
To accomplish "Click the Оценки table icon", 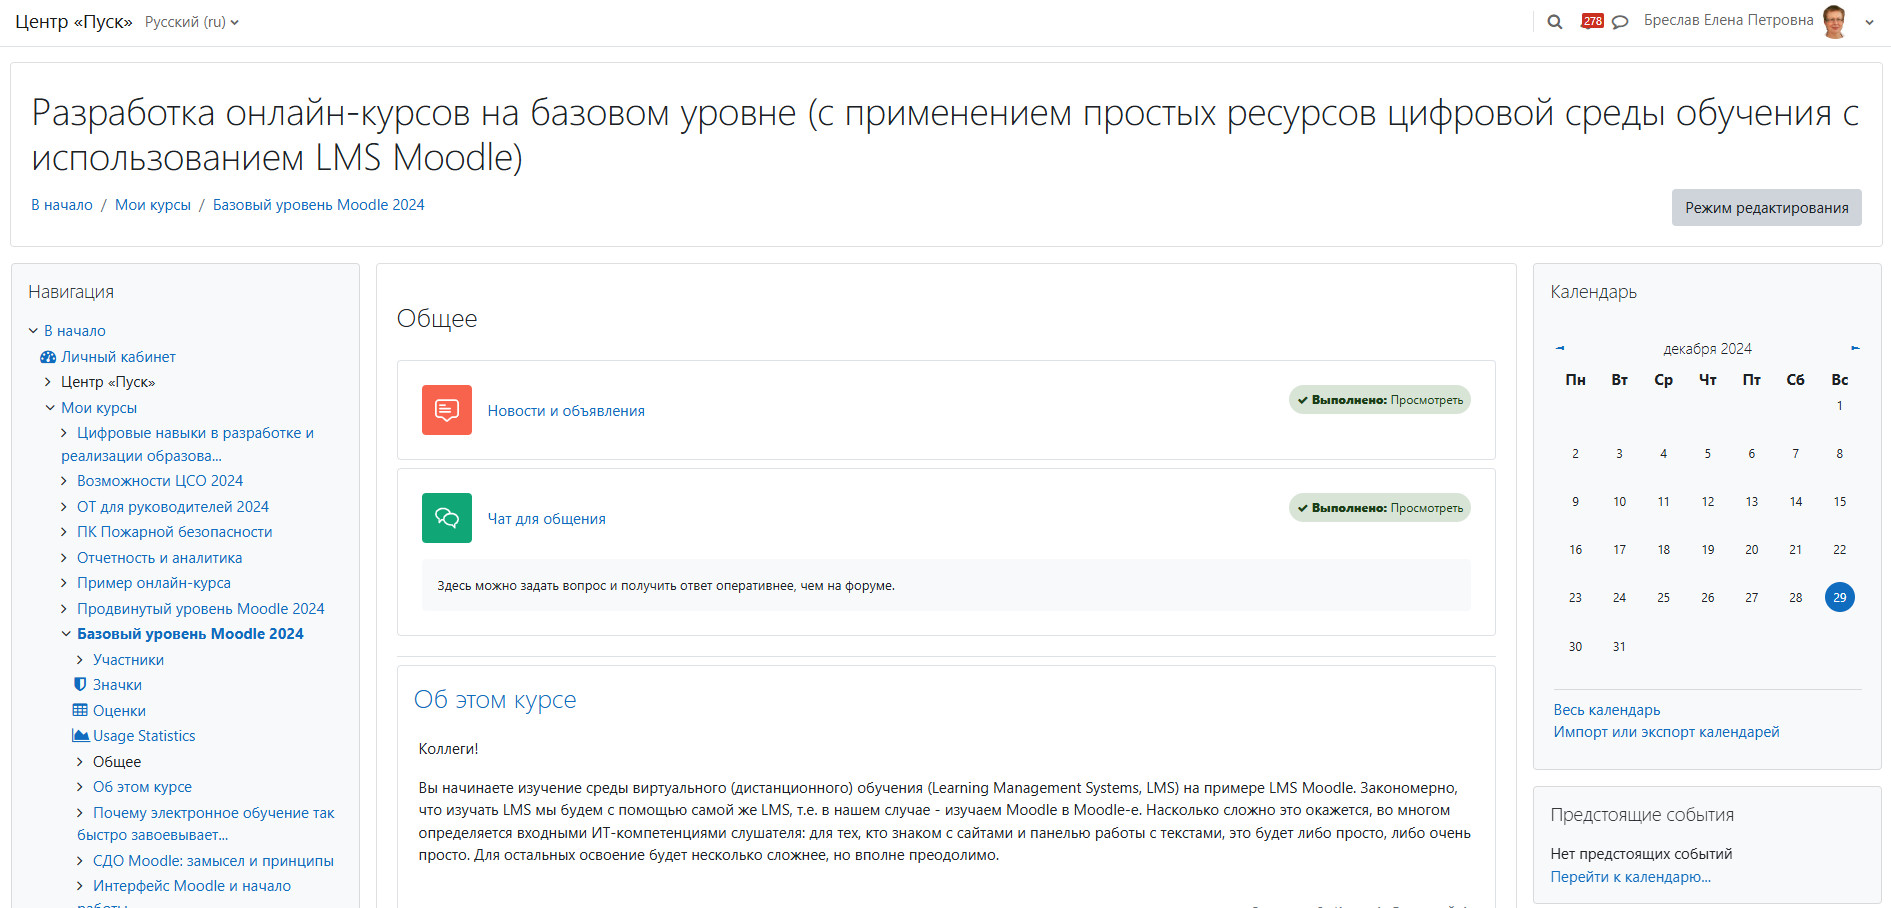I will [80, 710].
